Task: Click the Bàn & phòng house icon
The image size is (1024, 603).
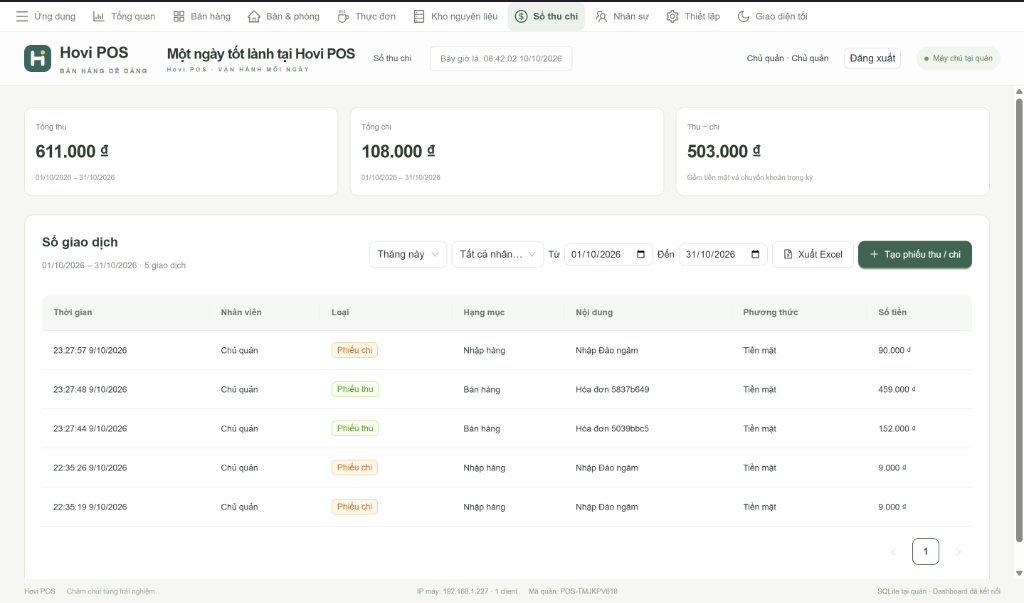Action: point(254,16)
